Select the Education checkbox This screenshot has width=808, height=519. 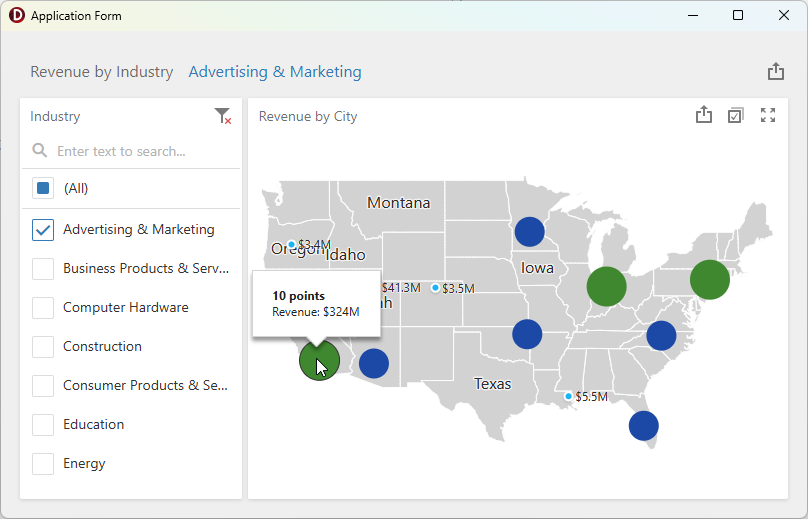tap(43, 425)
